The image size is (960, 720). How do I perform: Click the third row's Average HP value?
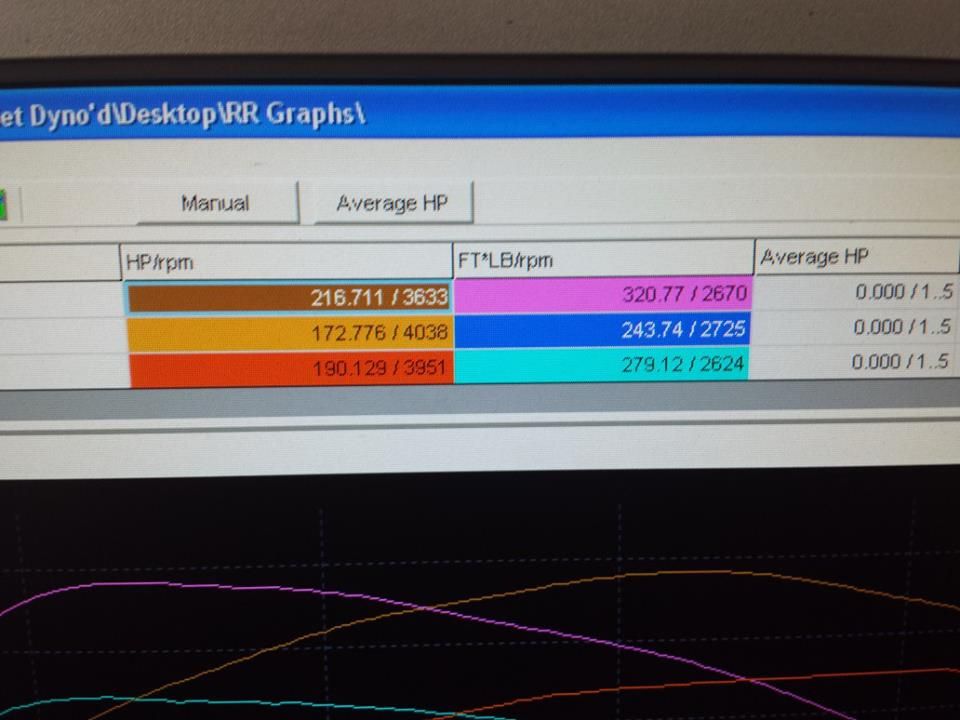click(855, 361)
